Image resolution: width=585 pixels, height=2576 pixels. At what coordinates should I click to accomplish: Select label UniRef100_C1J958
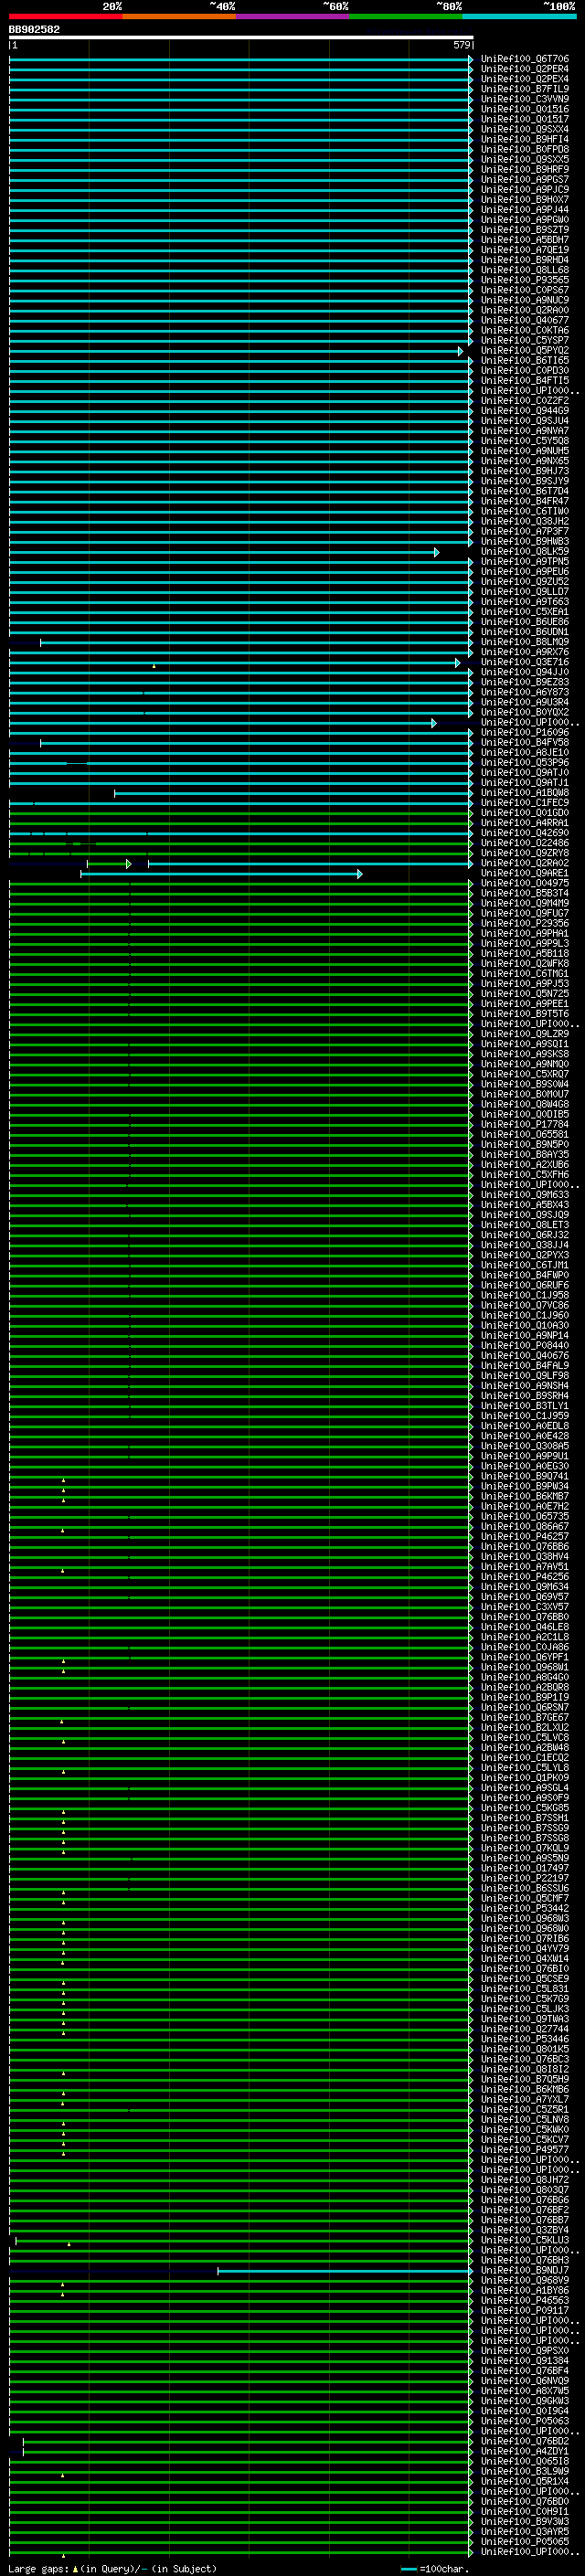point(525,1296)
